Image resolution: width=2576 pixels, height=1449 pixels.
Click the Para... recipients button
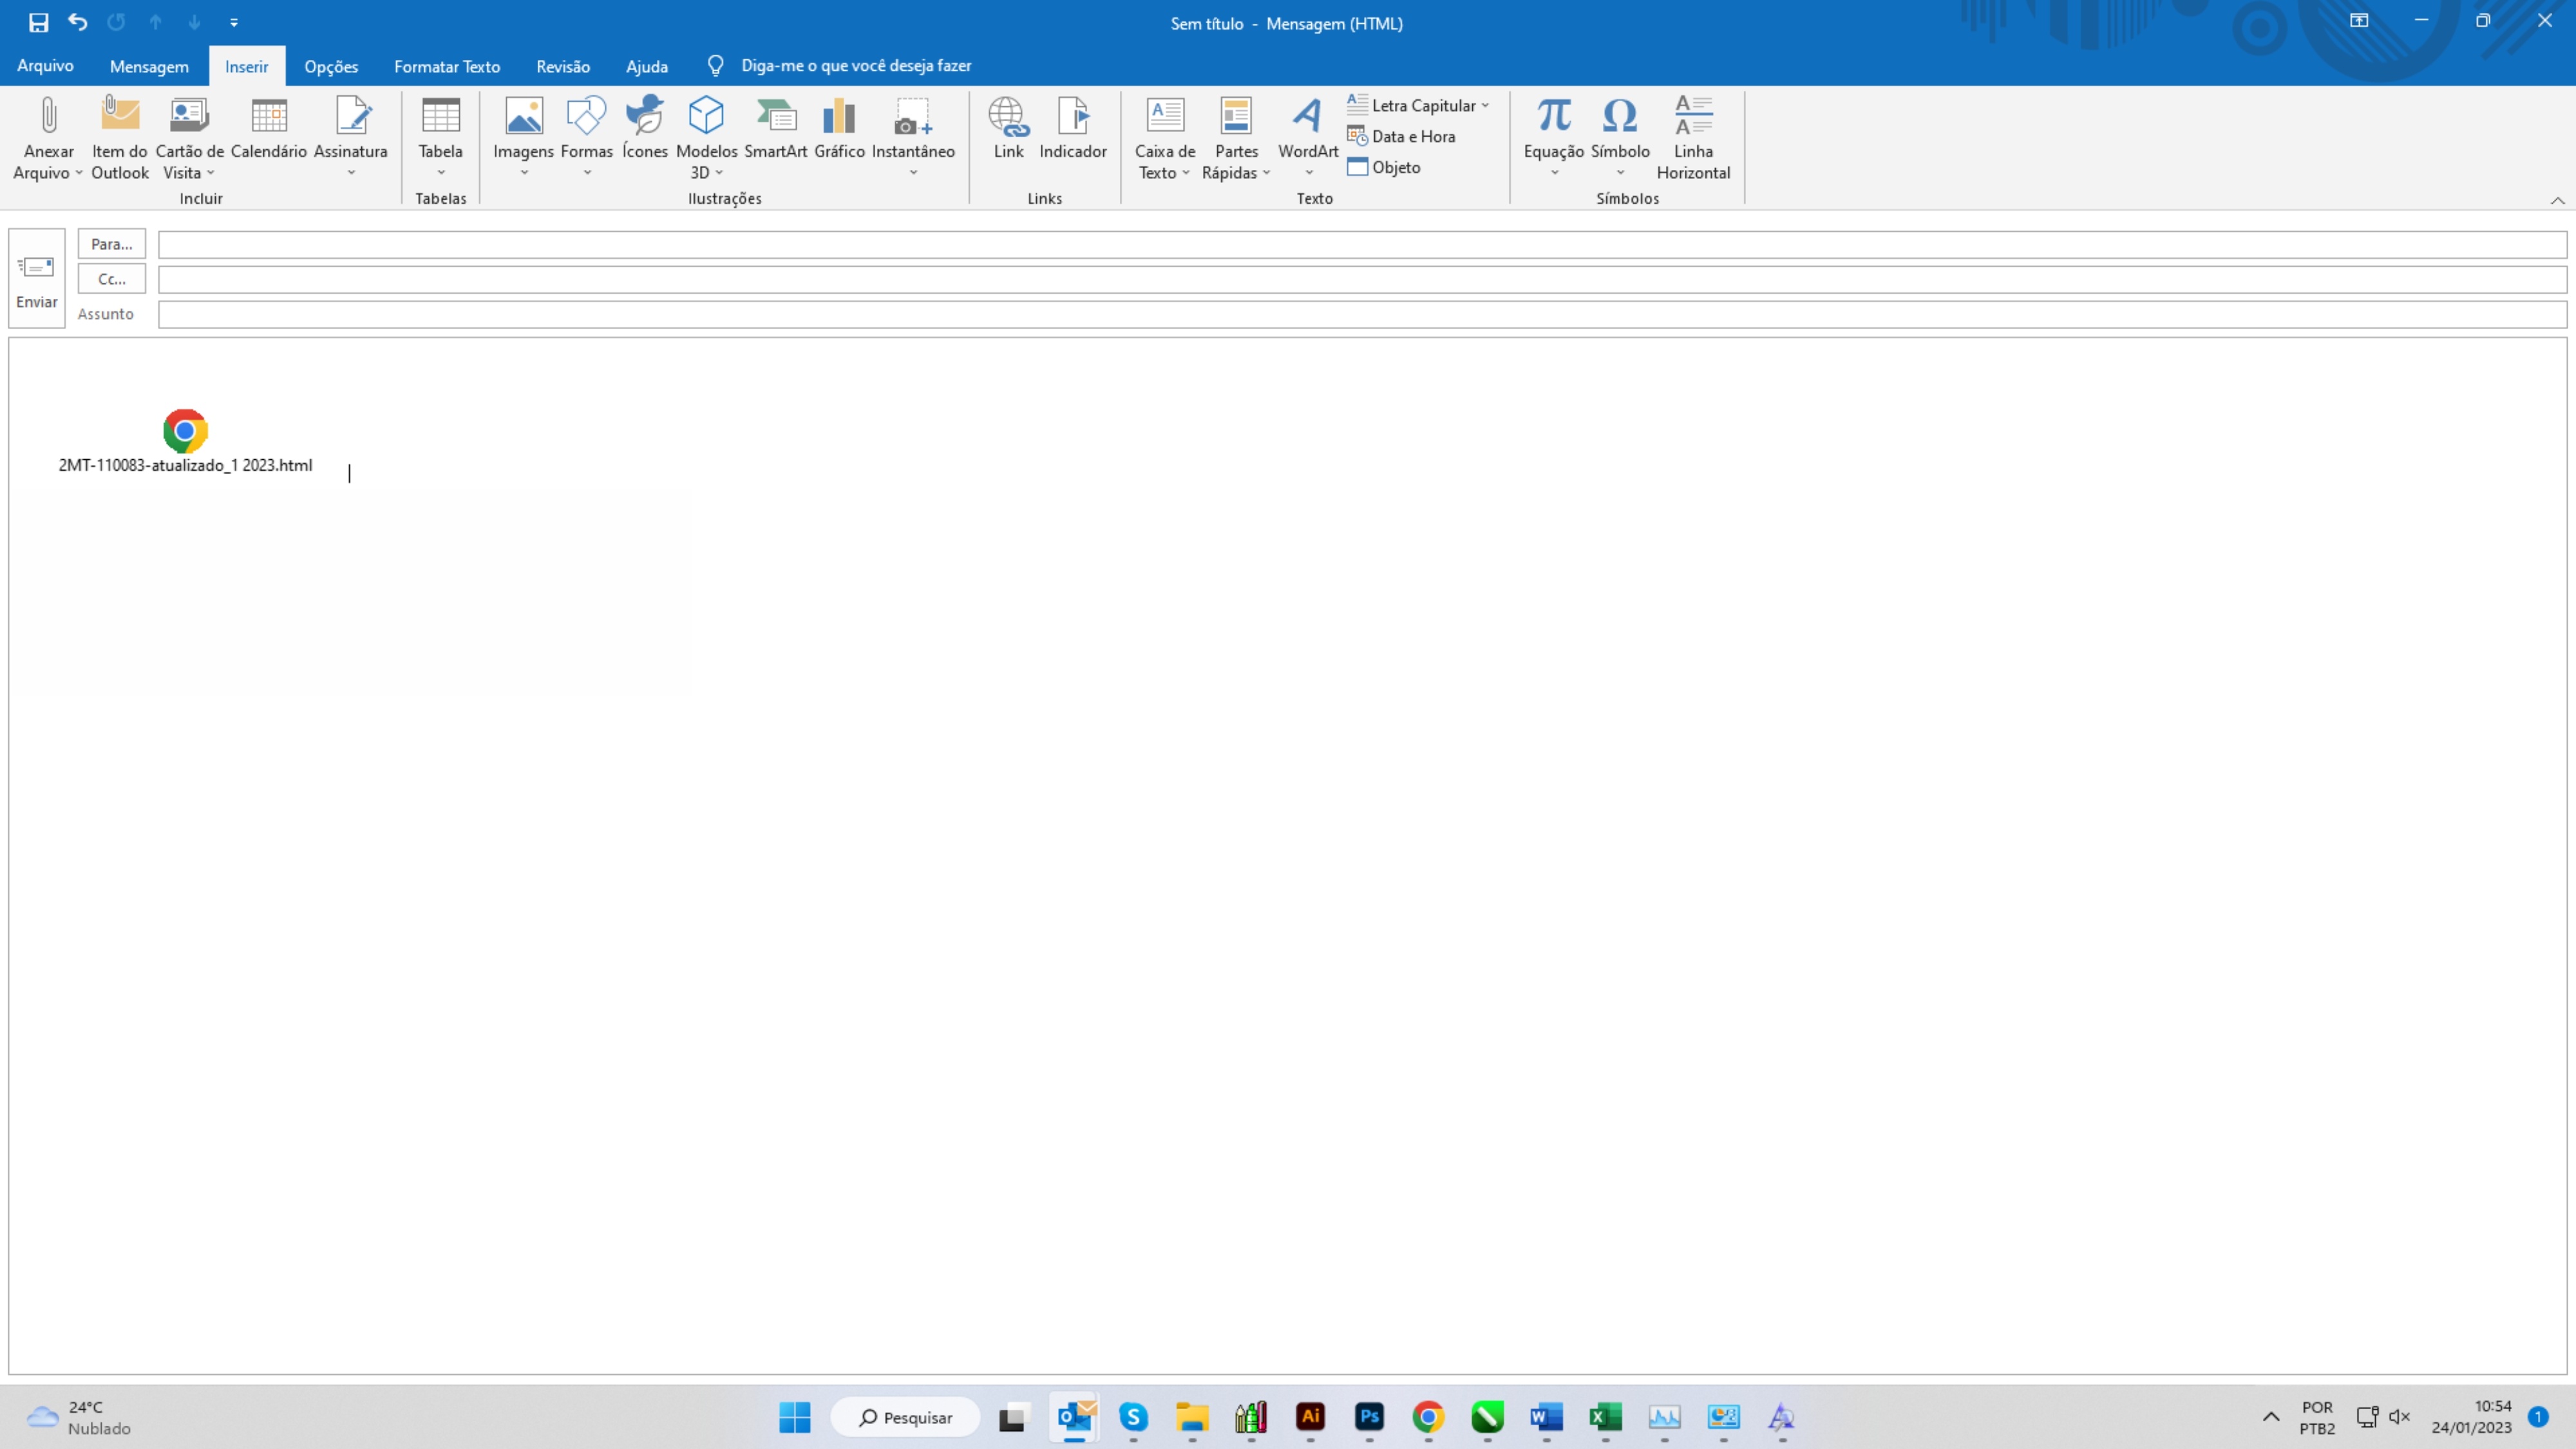pos(112,244)
